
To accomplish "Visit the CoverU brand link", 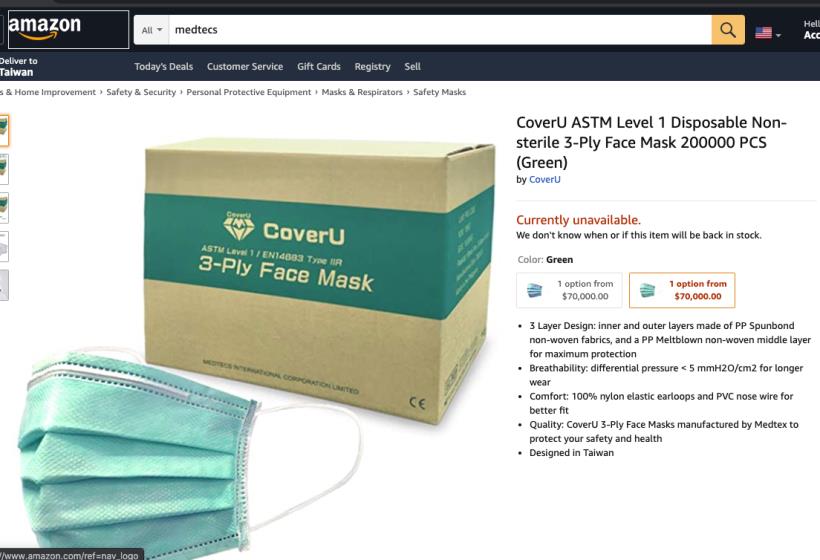I will [544, 179].
